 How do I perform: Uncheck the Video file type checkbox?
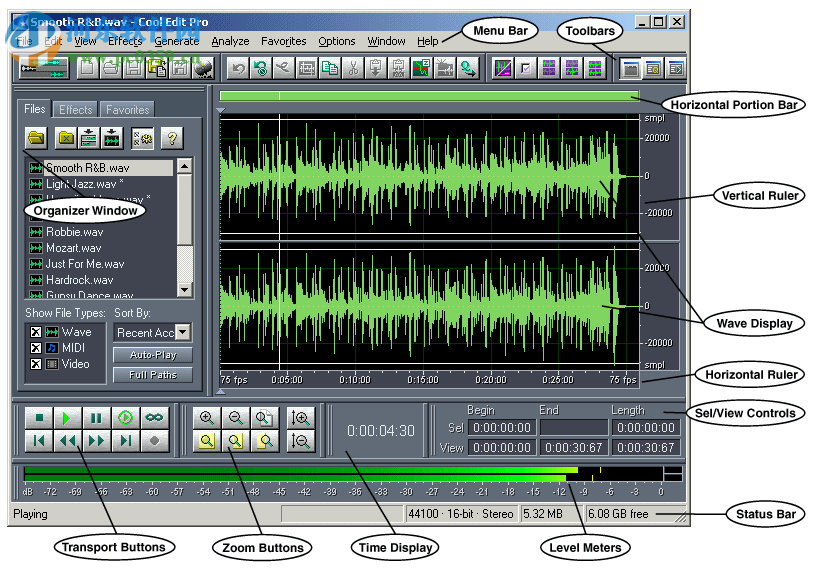36,364
